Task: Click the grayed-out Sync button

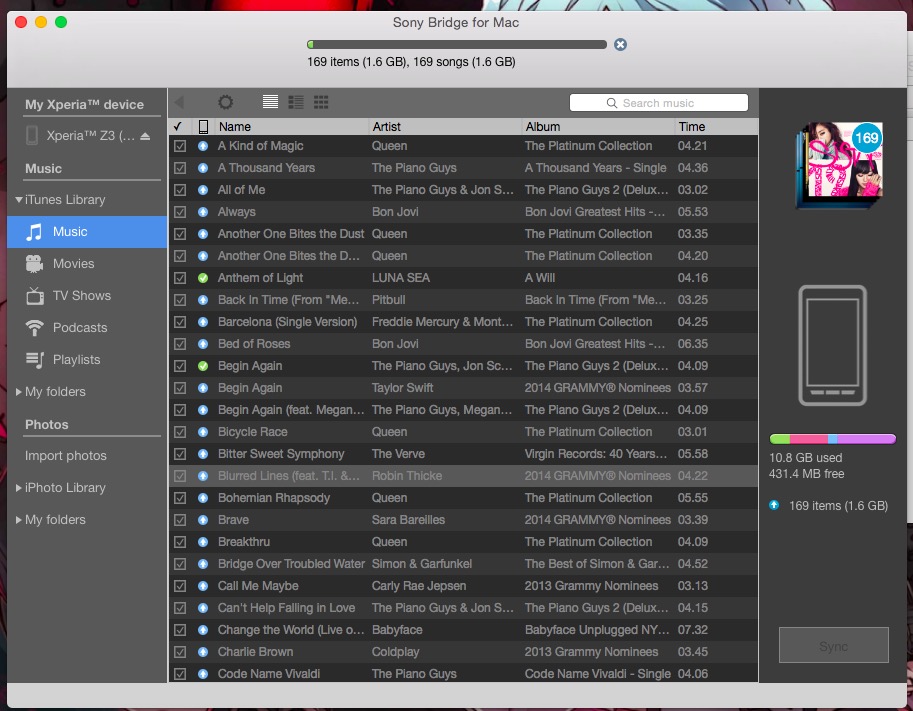Action: 833,645
